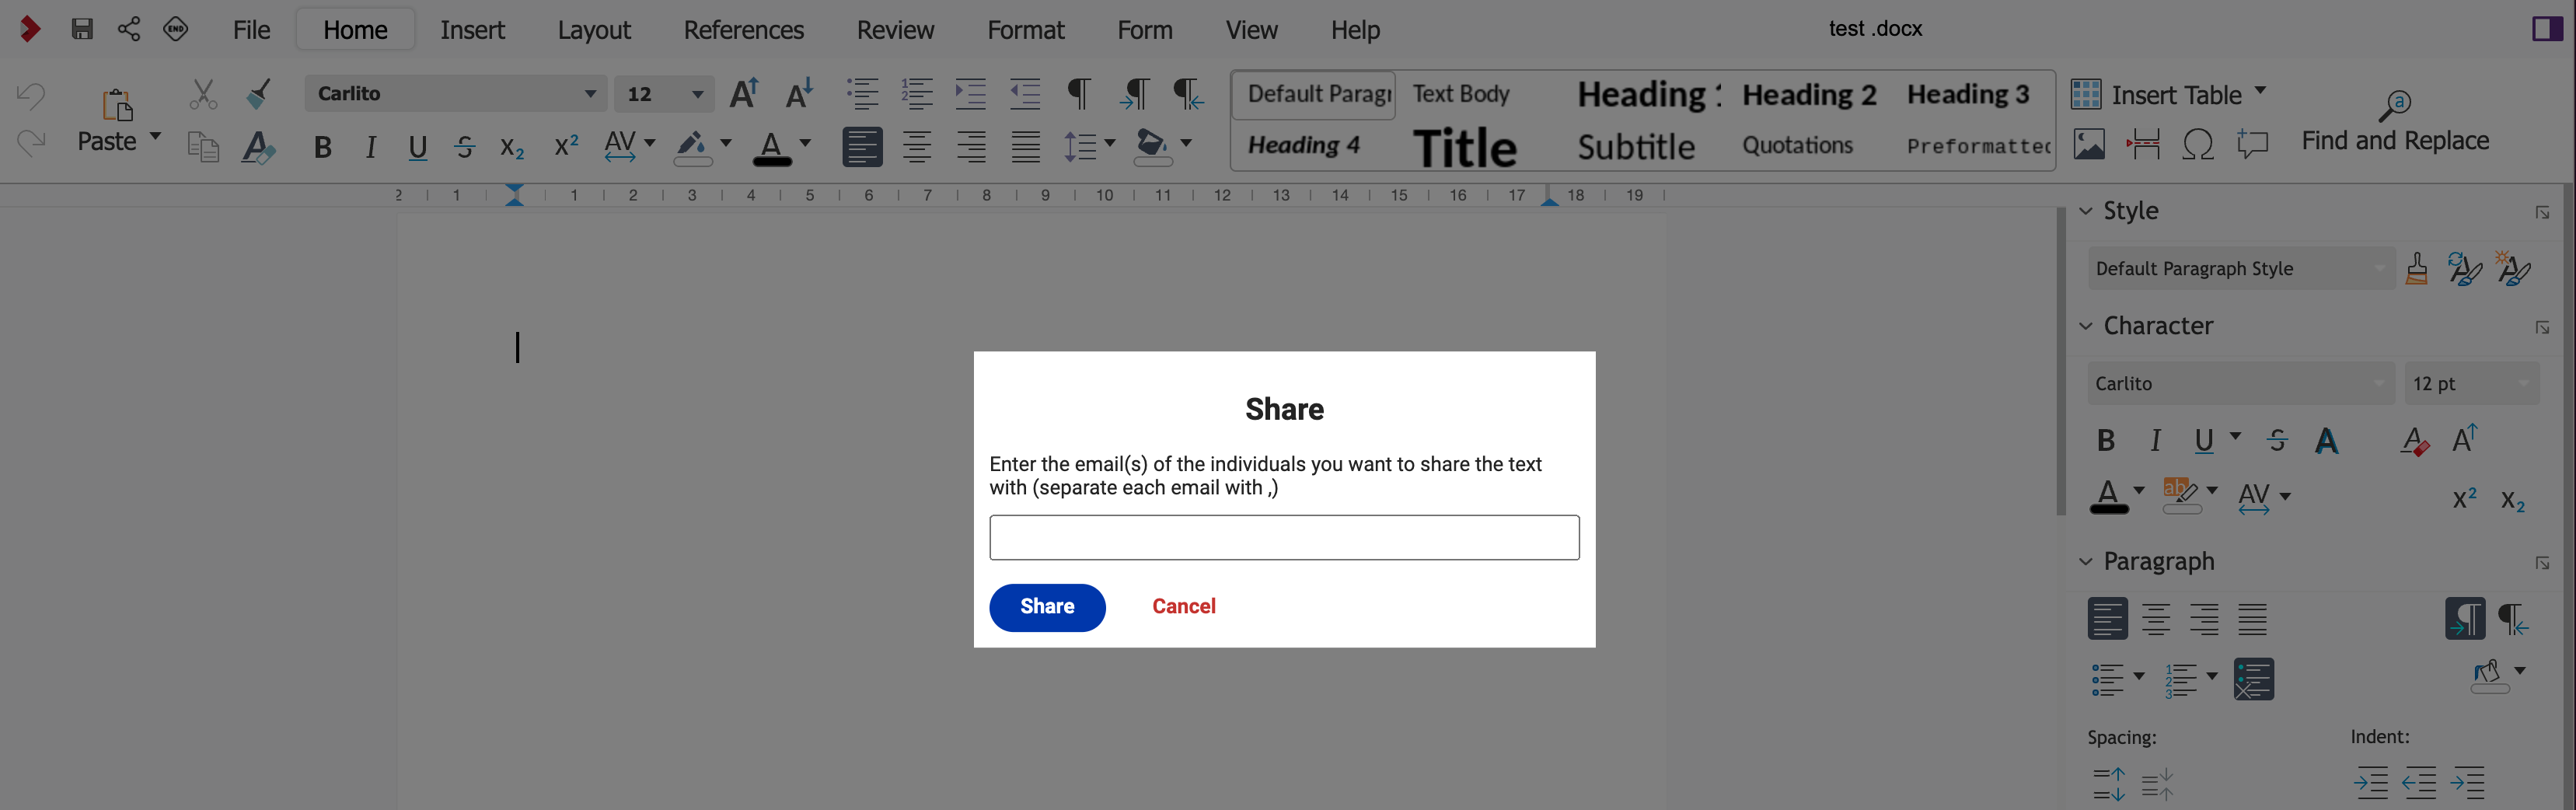Click the email input field in Share dialog
Image resolution: width=2576 pixels, height=810 pixels.
point(1284,538)
